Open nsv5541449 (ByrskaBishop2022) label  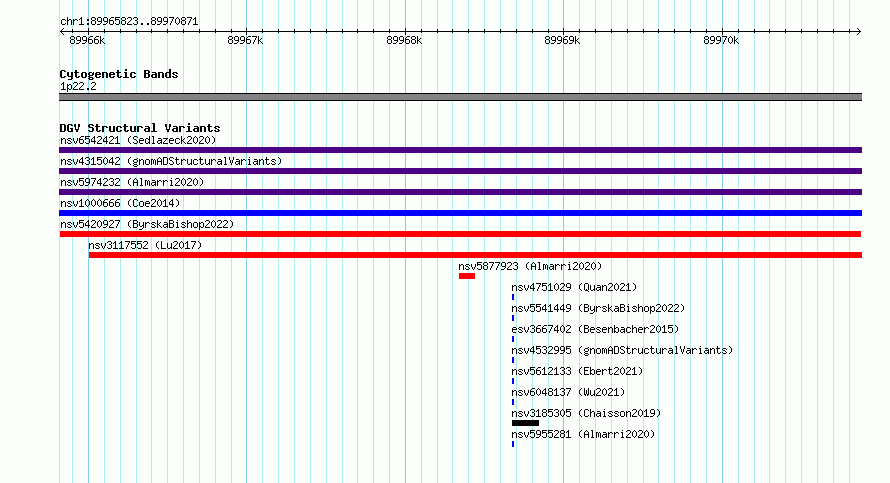(x=598, y=308)
